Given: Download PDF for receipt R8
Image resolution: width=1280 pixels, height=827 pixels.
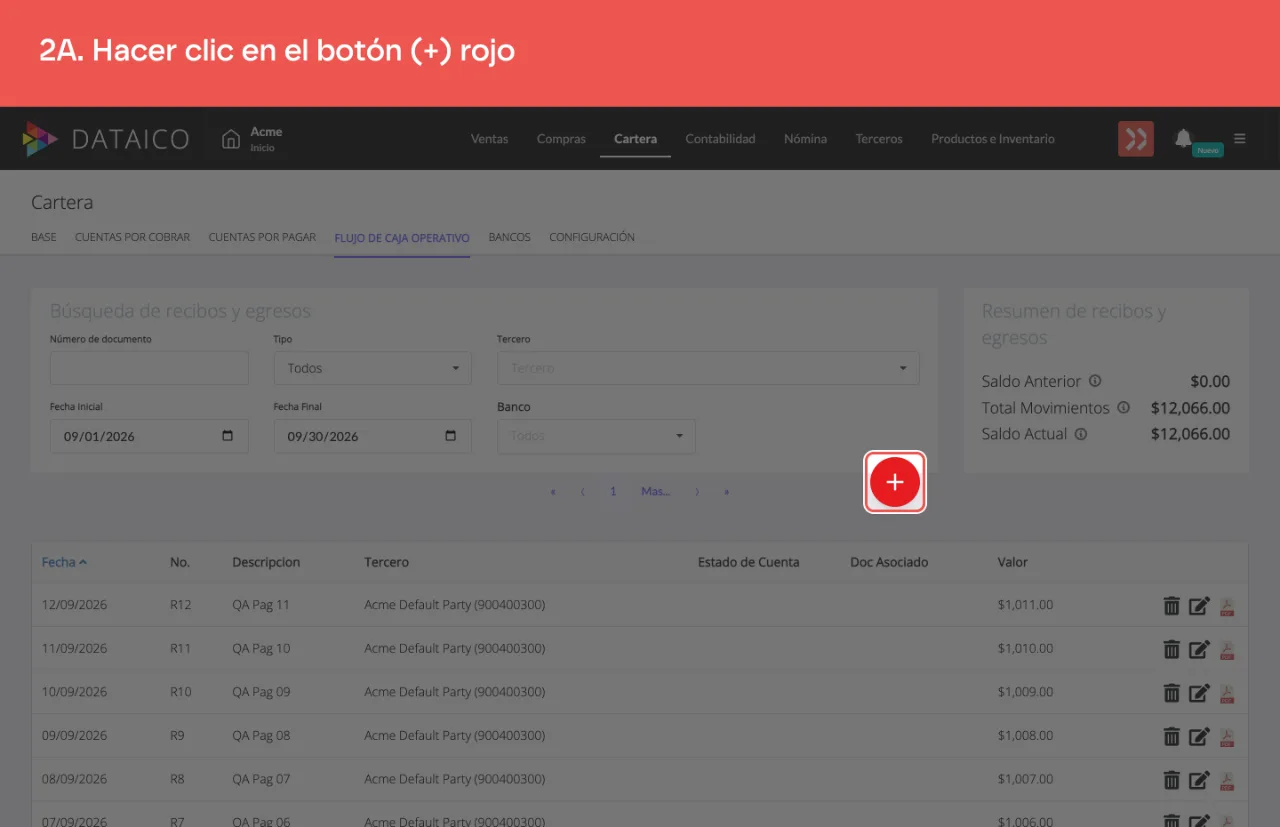Looking at the screenshot, I should tap(1227, 780).
